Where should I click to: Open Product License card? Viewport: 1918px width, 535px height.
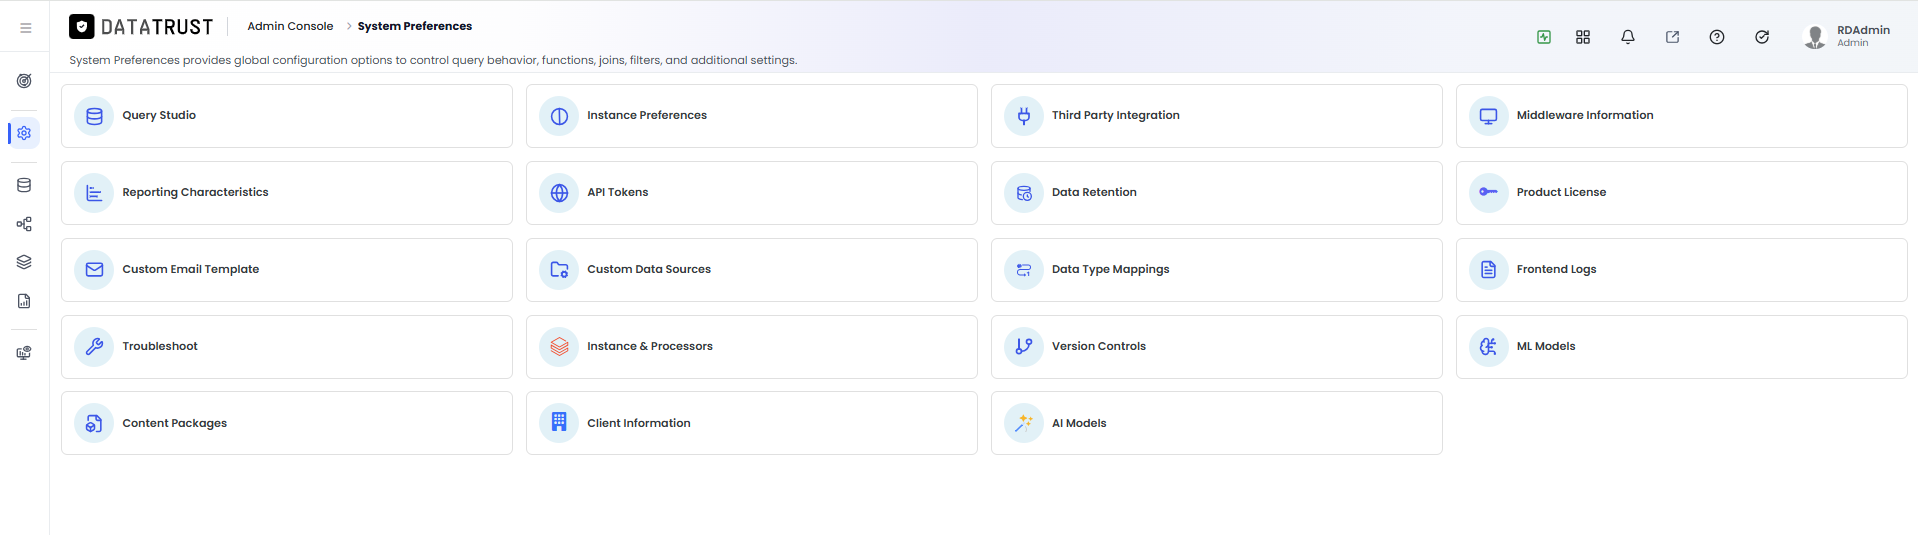(x=1682, y=193)
